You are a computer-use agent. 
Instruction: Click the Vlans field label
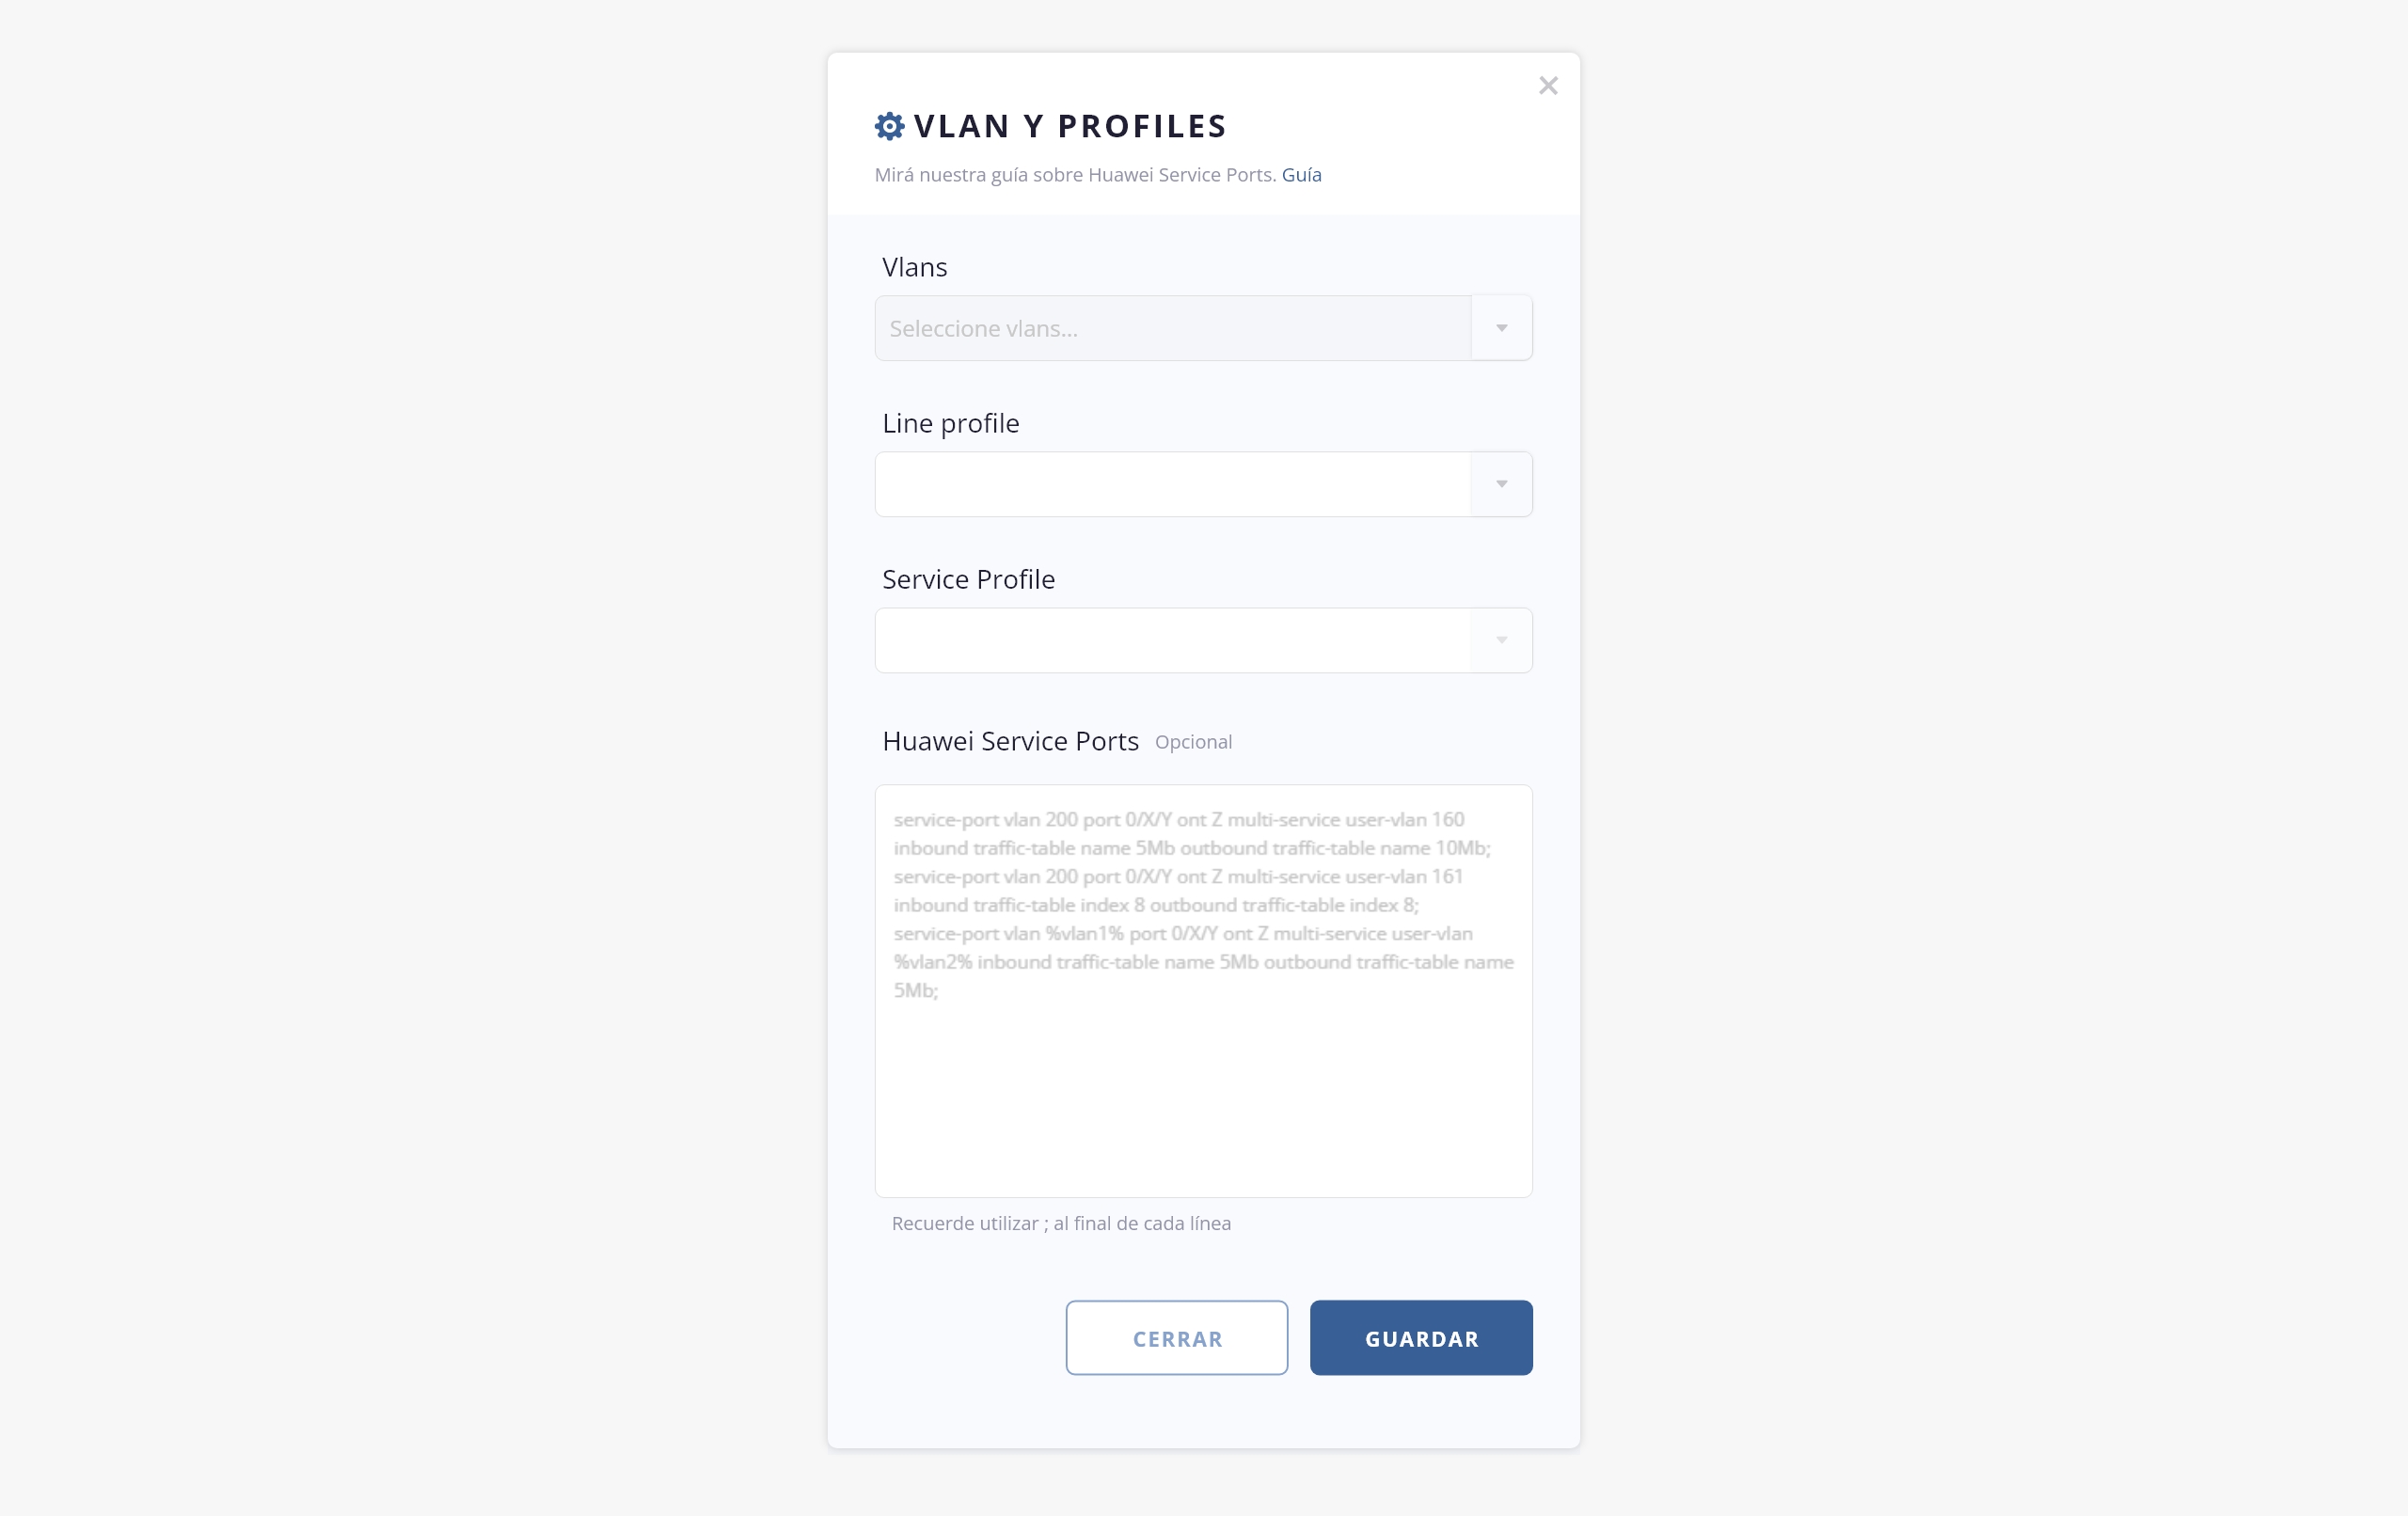914,267
